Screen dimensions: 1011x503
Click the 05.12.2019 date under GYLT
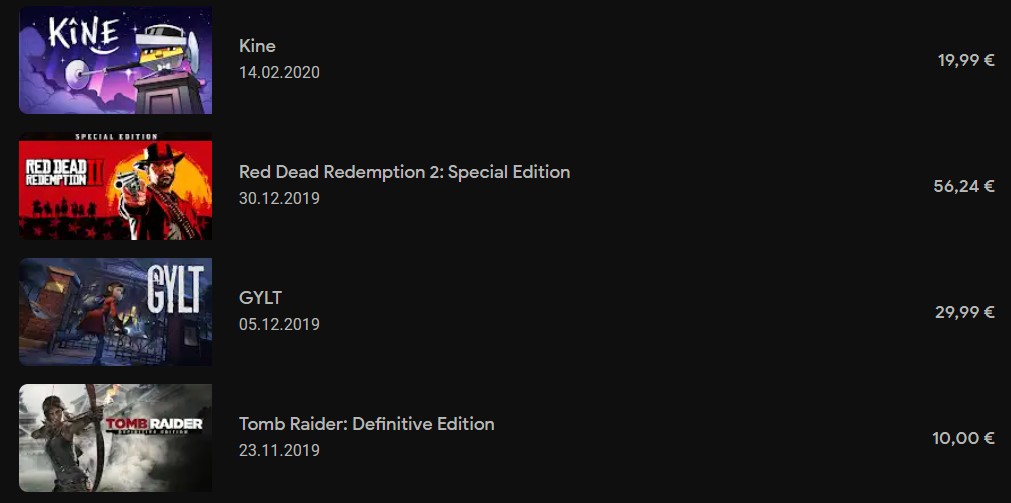coord(279,324)
